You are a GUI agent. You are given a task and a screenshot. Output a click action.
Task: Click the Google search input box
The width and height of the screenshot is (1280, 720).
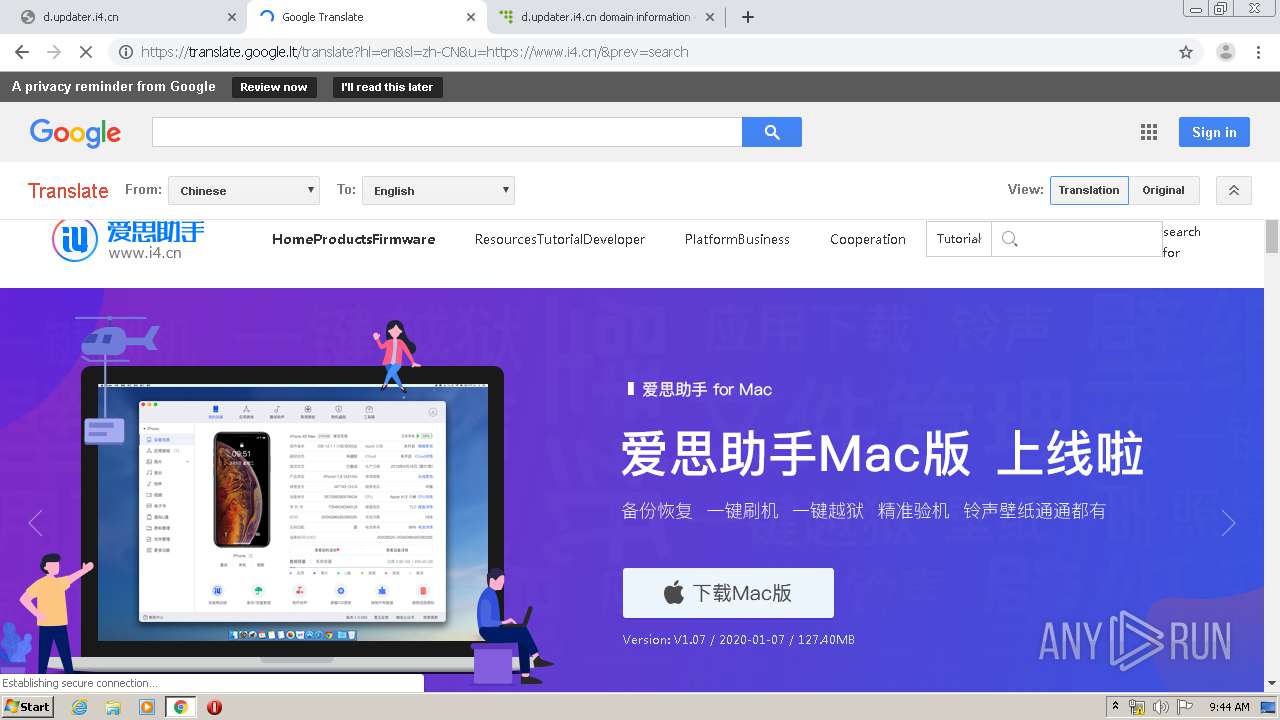[x=447, y=132]
